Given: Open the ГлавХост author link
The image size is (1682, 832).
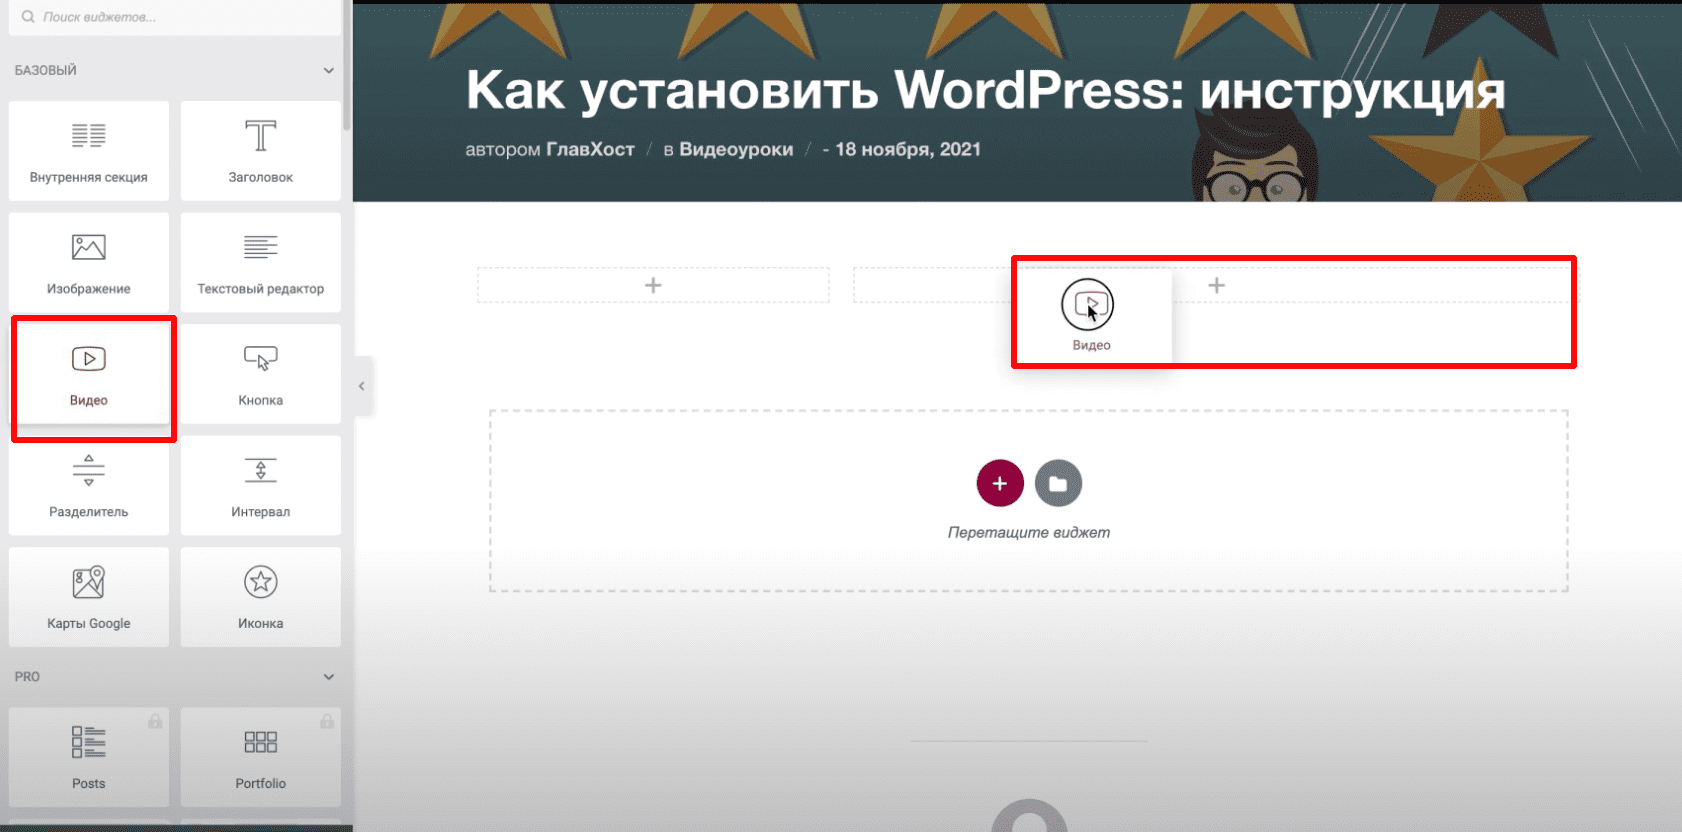Looking at the screenshot, I should pyautogui.click(x=590, y=149).
